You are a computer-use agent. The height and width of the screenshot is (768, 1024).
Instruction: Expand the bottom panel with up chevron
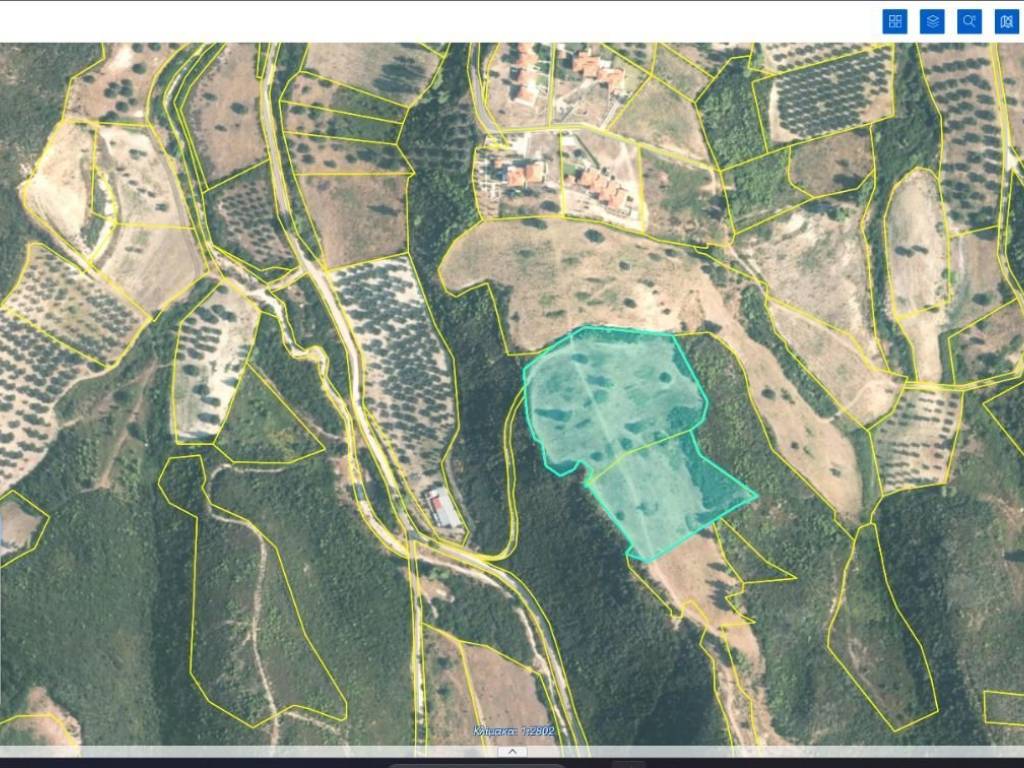pyautogui.click(x=512, y=751)
